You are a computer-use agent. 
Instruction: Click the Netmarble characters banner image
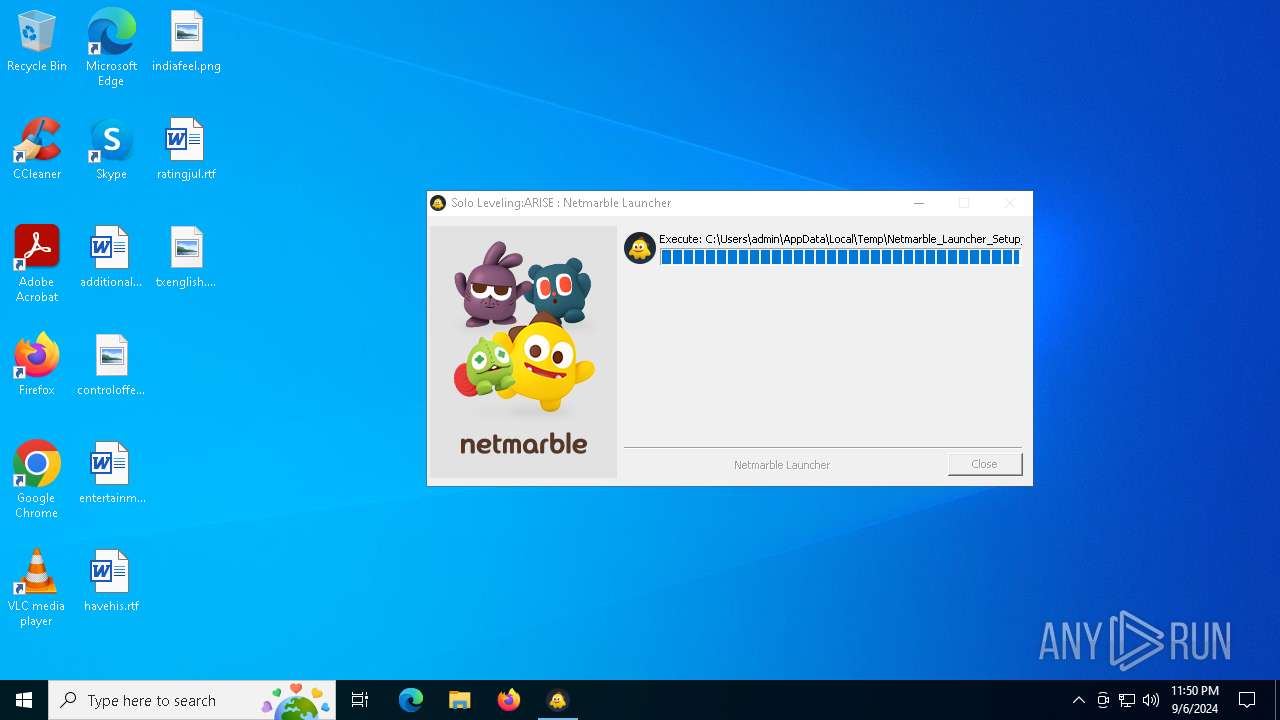pyautogui.click(x=523, y=352)
